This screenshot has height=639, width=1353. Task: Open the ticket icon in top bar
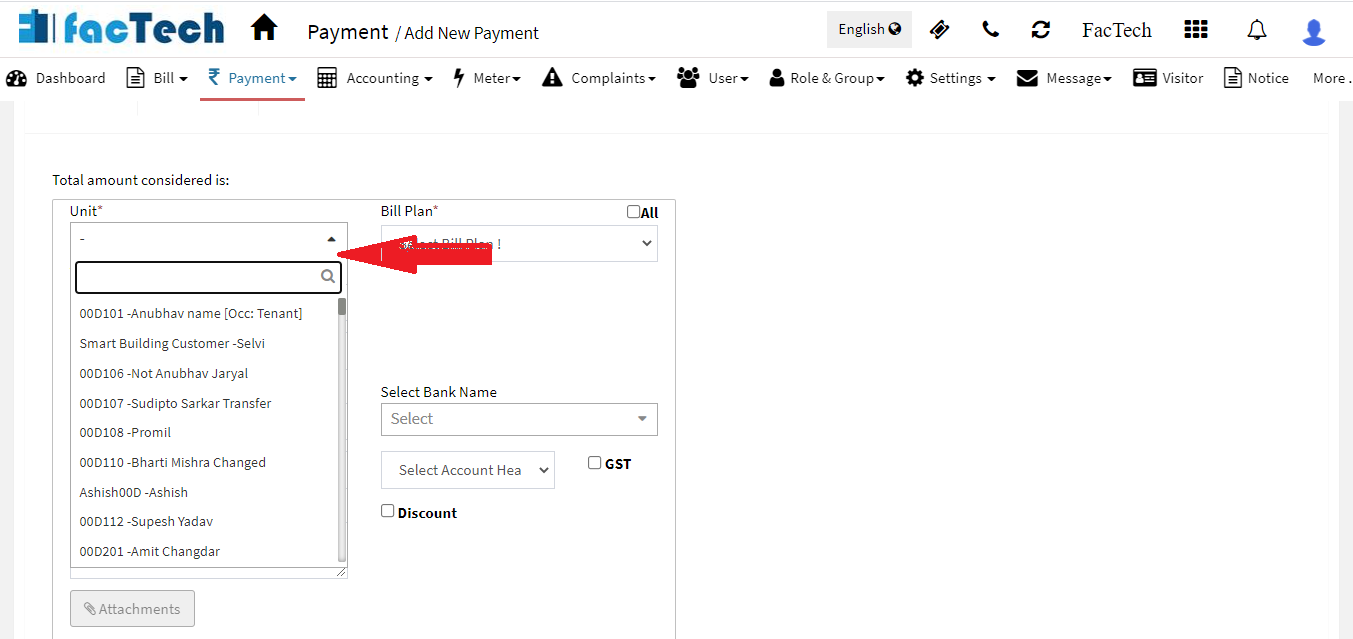coord(939,29)
